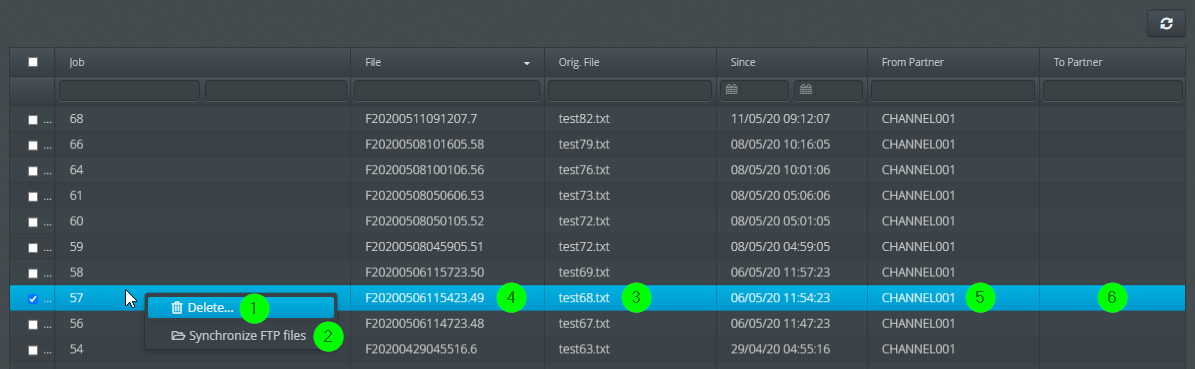Click original file test68.txt
This screenshot has height=369, width=1195.
coord(584,298)
